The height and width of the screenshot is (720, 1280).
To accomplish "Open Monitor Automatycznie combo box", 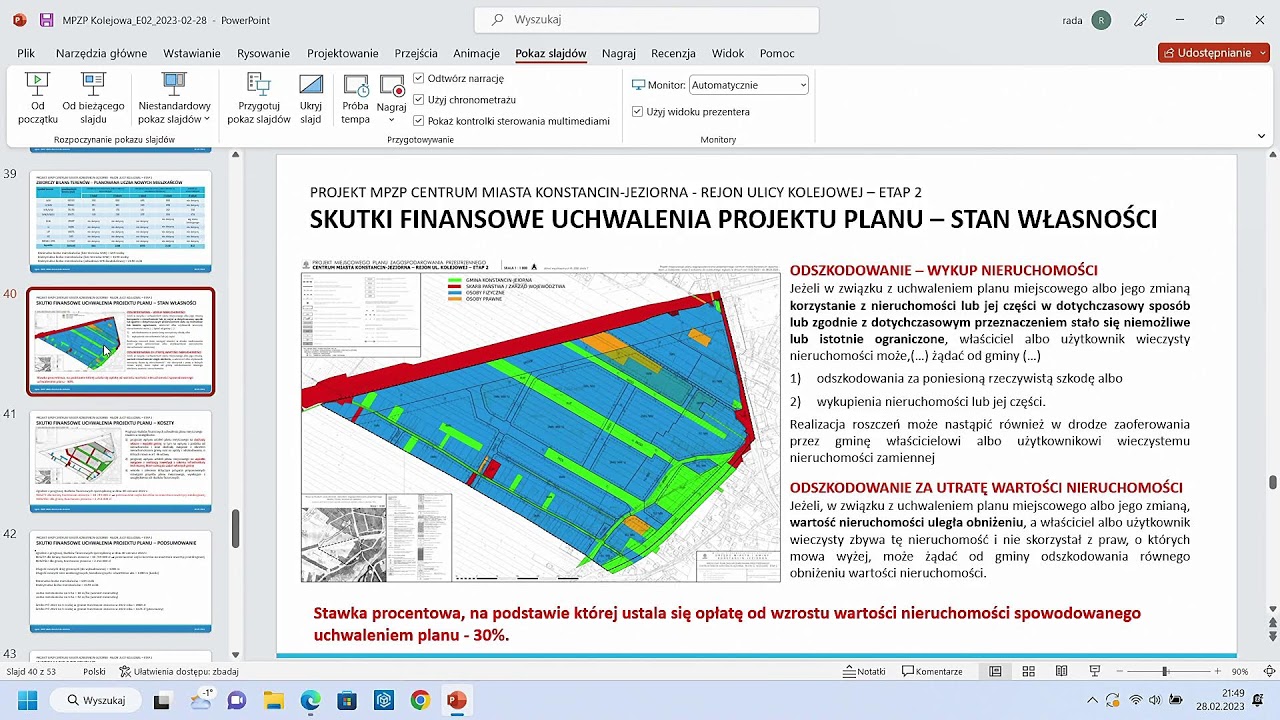I will 749,86.
